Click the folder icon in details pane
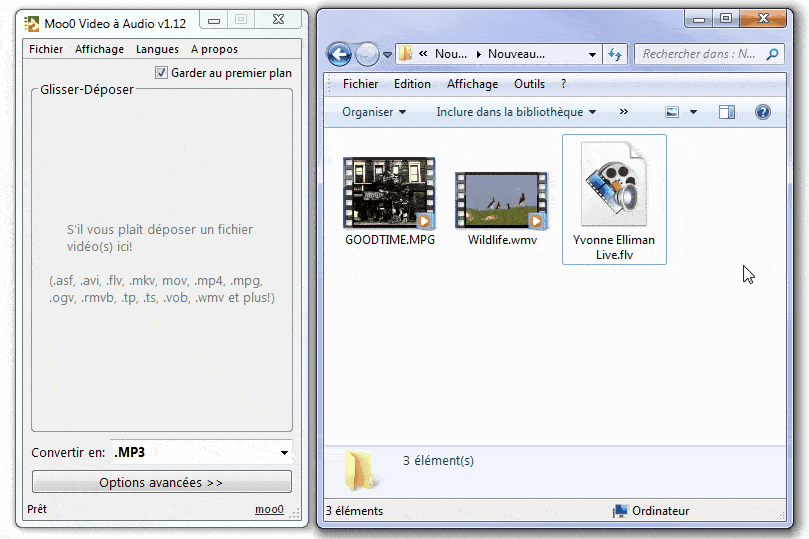Screen dimensions: 809x539 (x=360, y=469)
